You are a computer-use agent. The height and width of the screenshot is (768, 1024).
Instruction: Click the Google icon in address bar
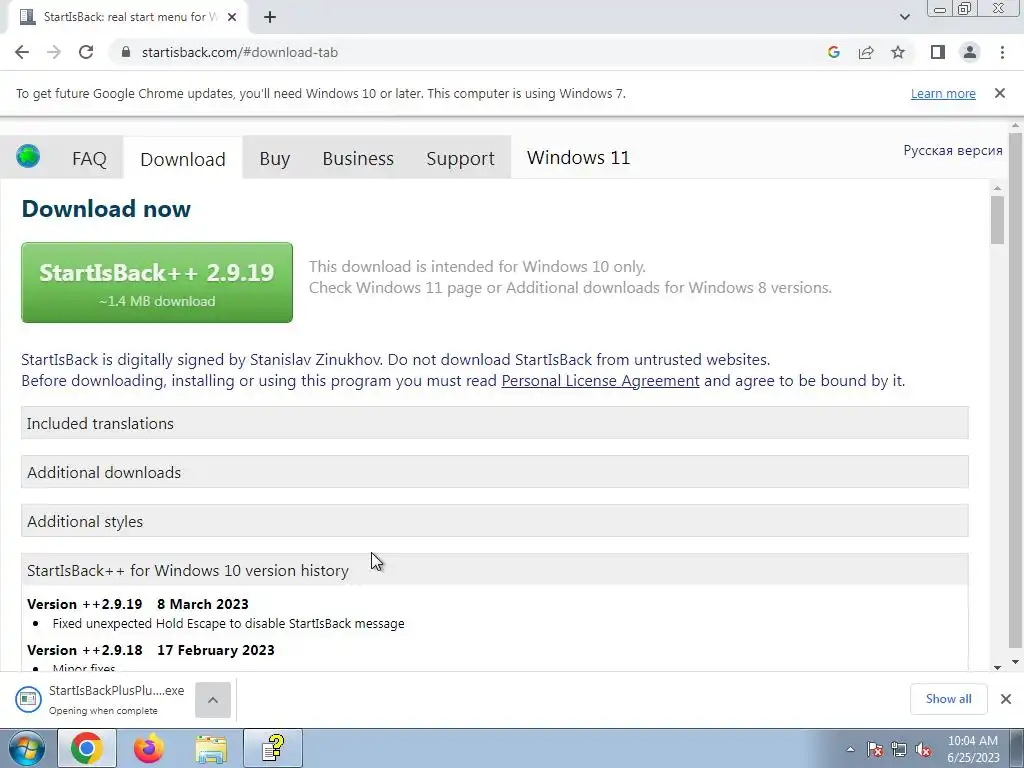pos(833,52)
